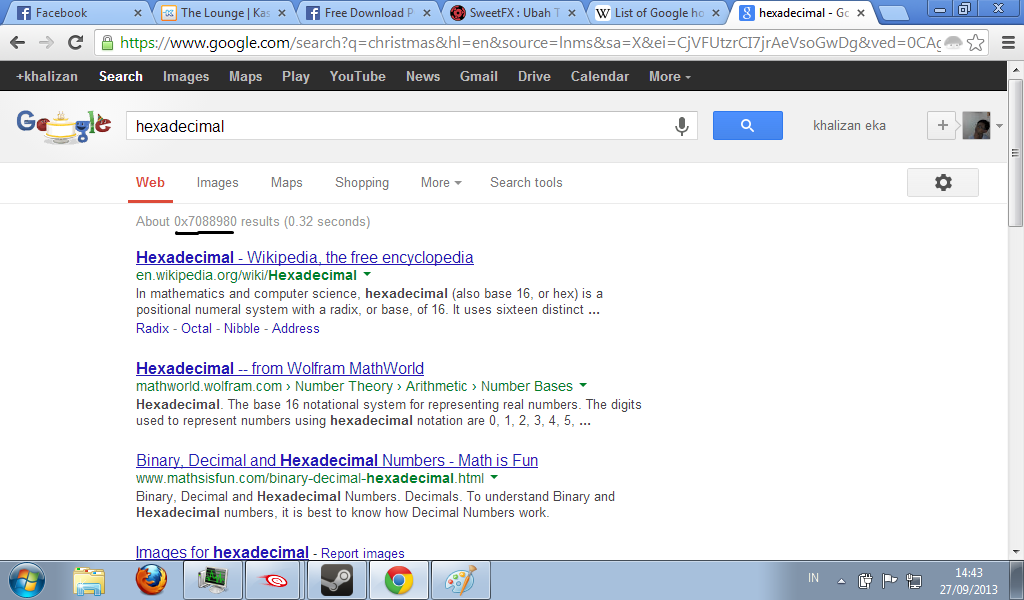Screen dimensions: 1024x600
Task: Open a new tab button
Action: (892, 12)
